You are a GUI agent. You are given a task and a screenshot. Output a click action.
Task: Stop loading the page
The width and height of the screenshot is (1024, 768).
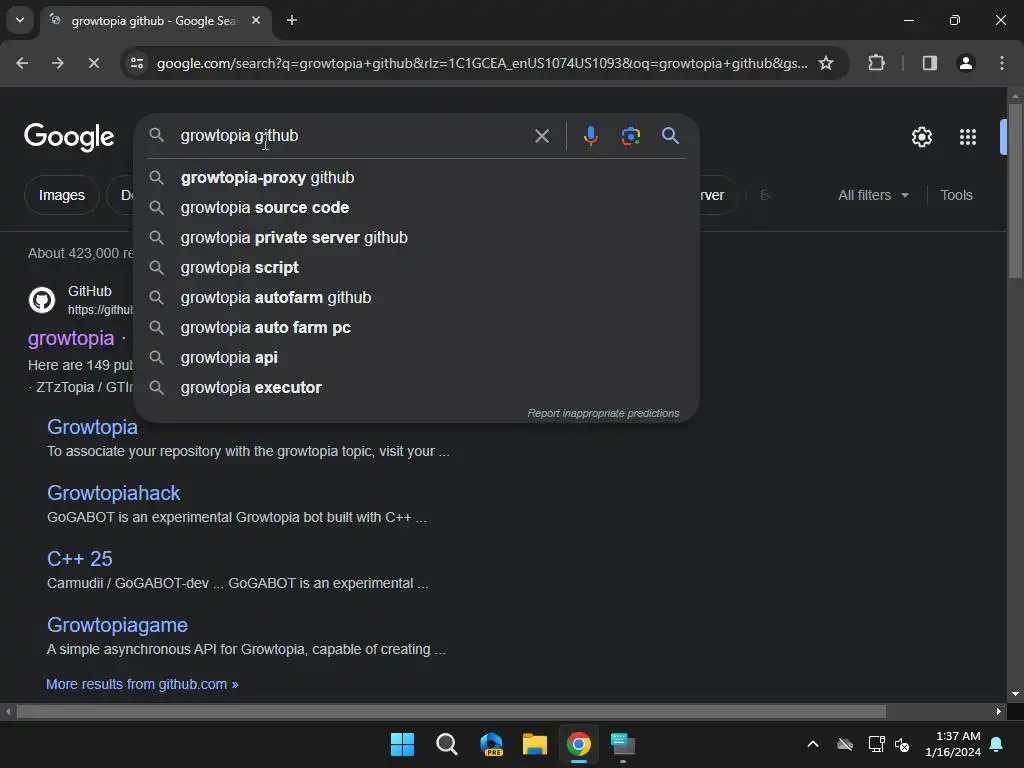[x=93, y=63]
